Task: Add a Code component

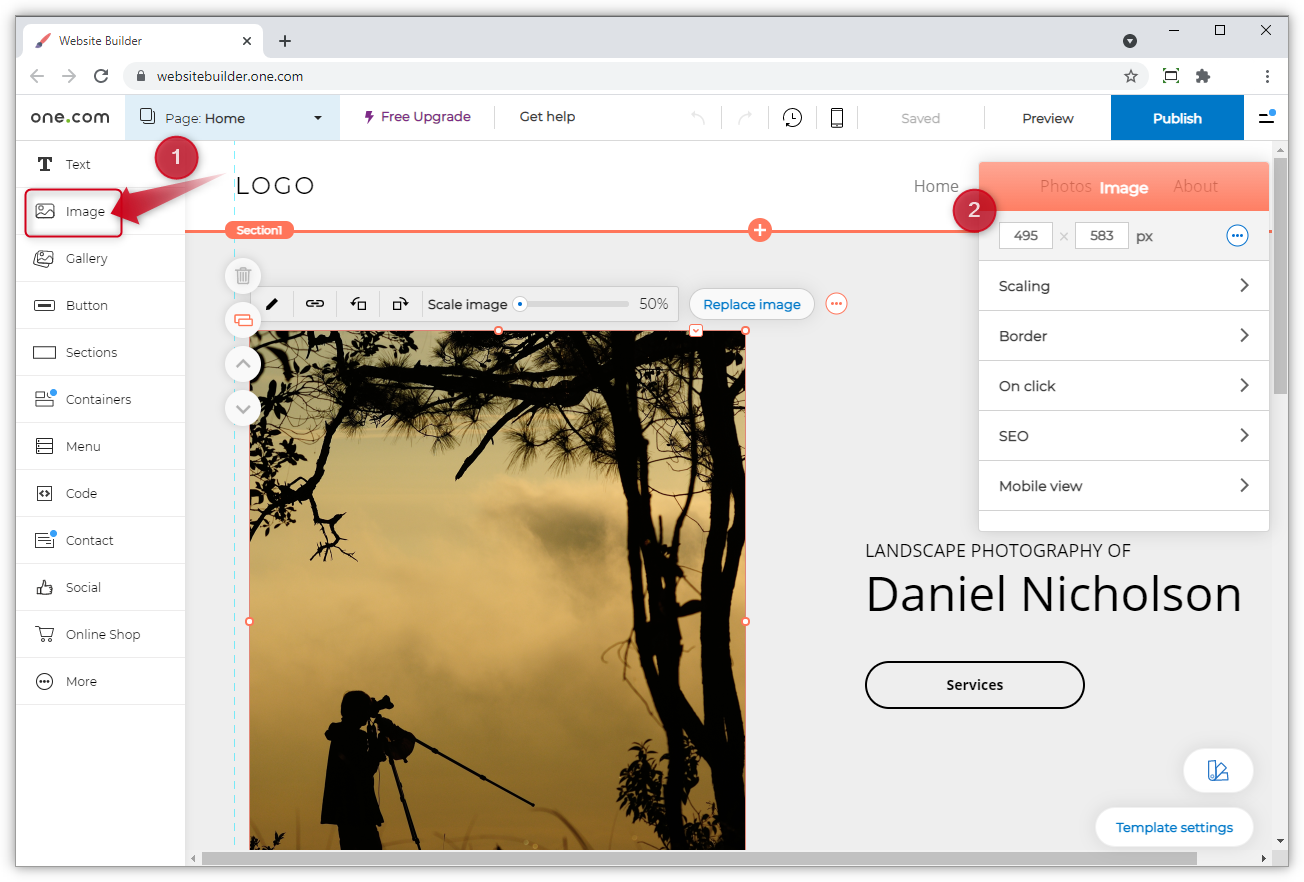Action: click(100, 493)
